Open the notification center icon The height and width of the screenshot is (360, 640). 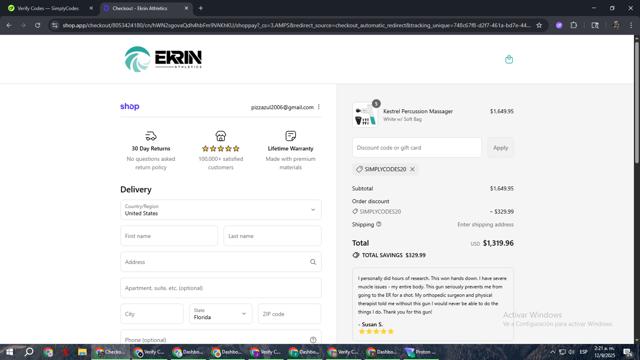pyautogui.click(x=628, y=352)
